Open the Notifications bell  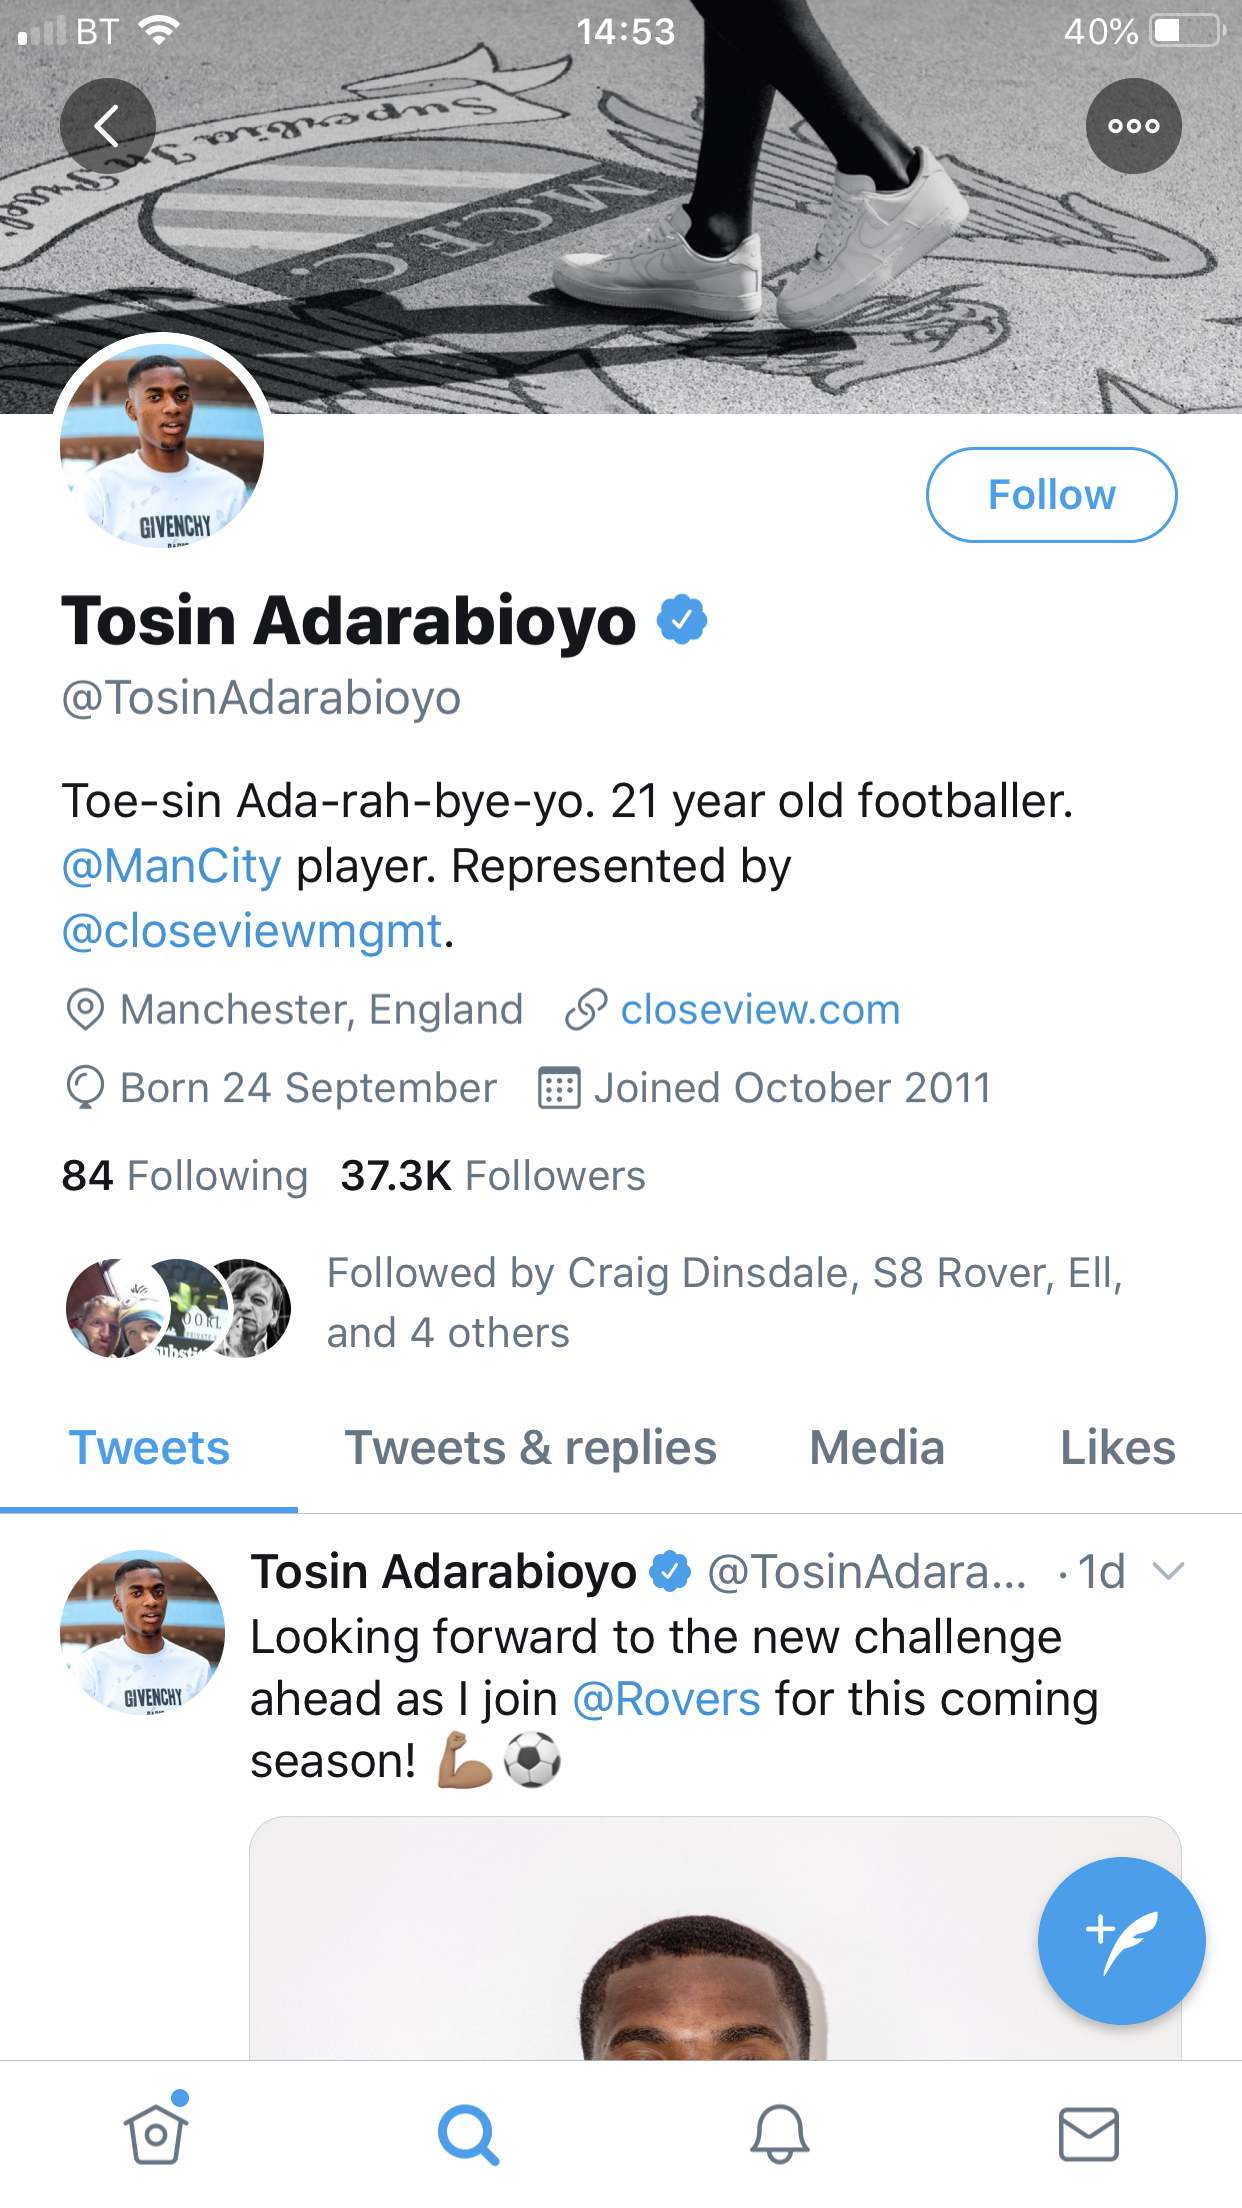(779, 2134)
